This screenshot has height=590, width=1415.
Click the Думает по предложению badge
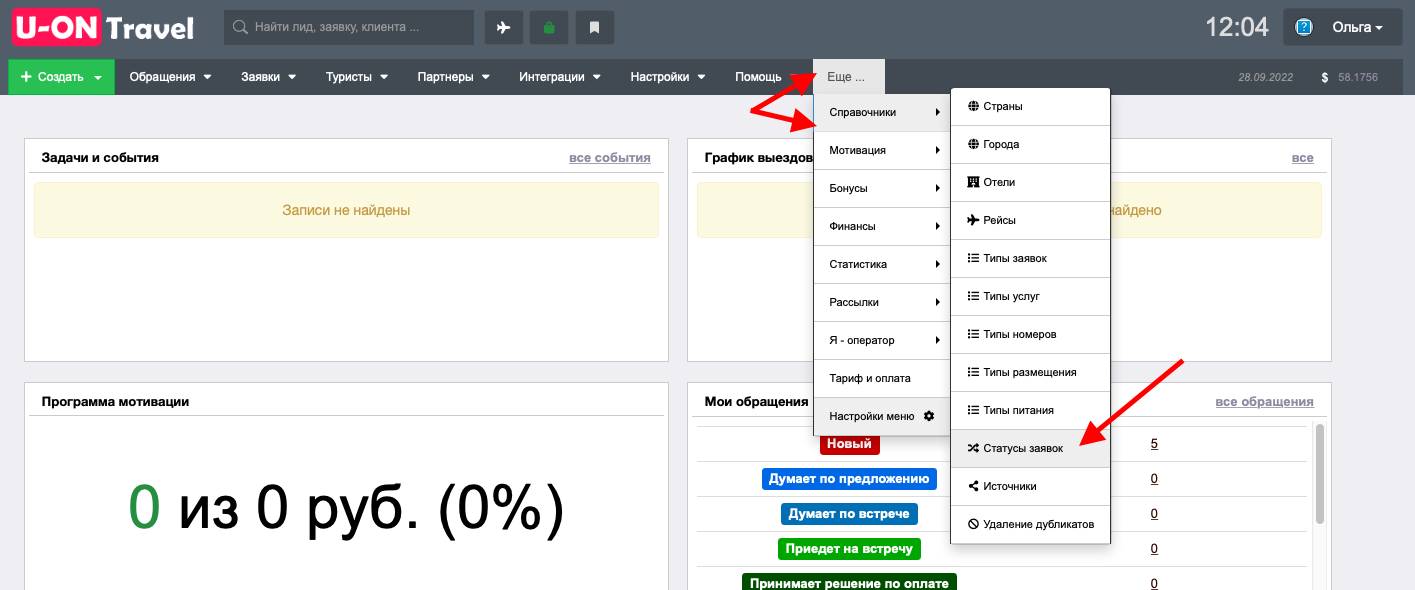849,479
